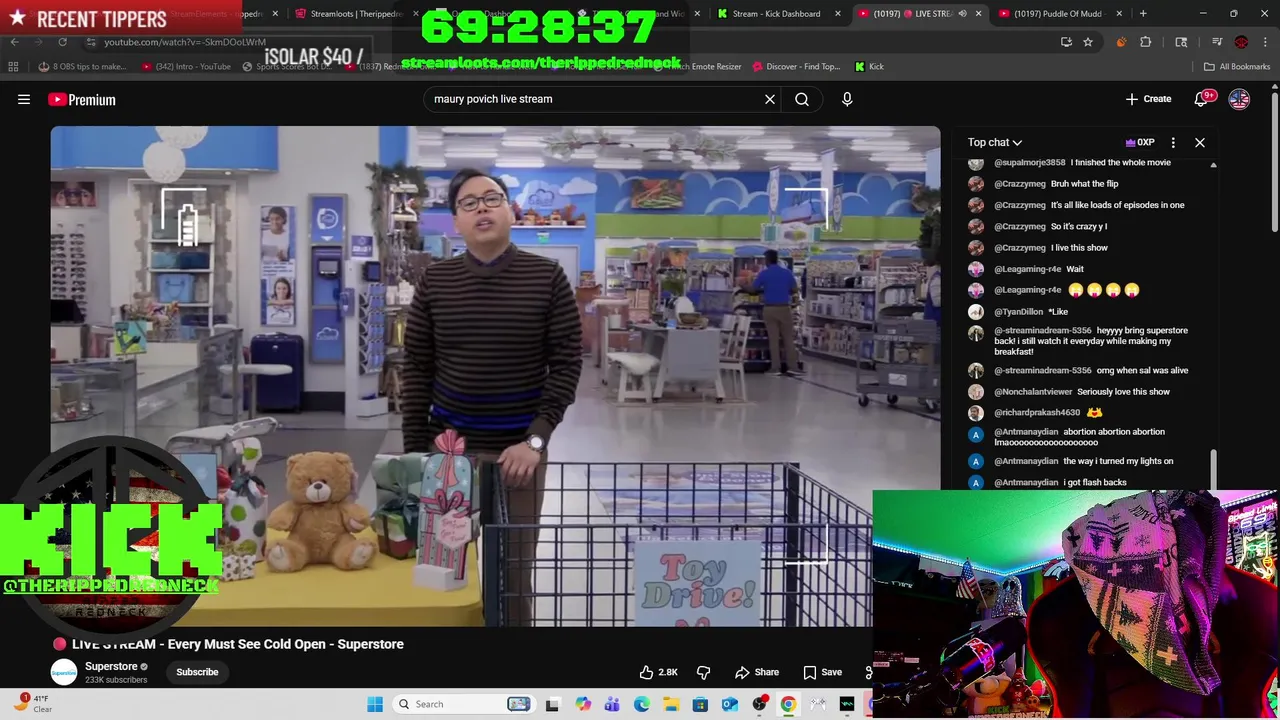1280x720 pixels.
Task: Open Microsoft Edge from taskbar
Action: [x=642, y=704]
